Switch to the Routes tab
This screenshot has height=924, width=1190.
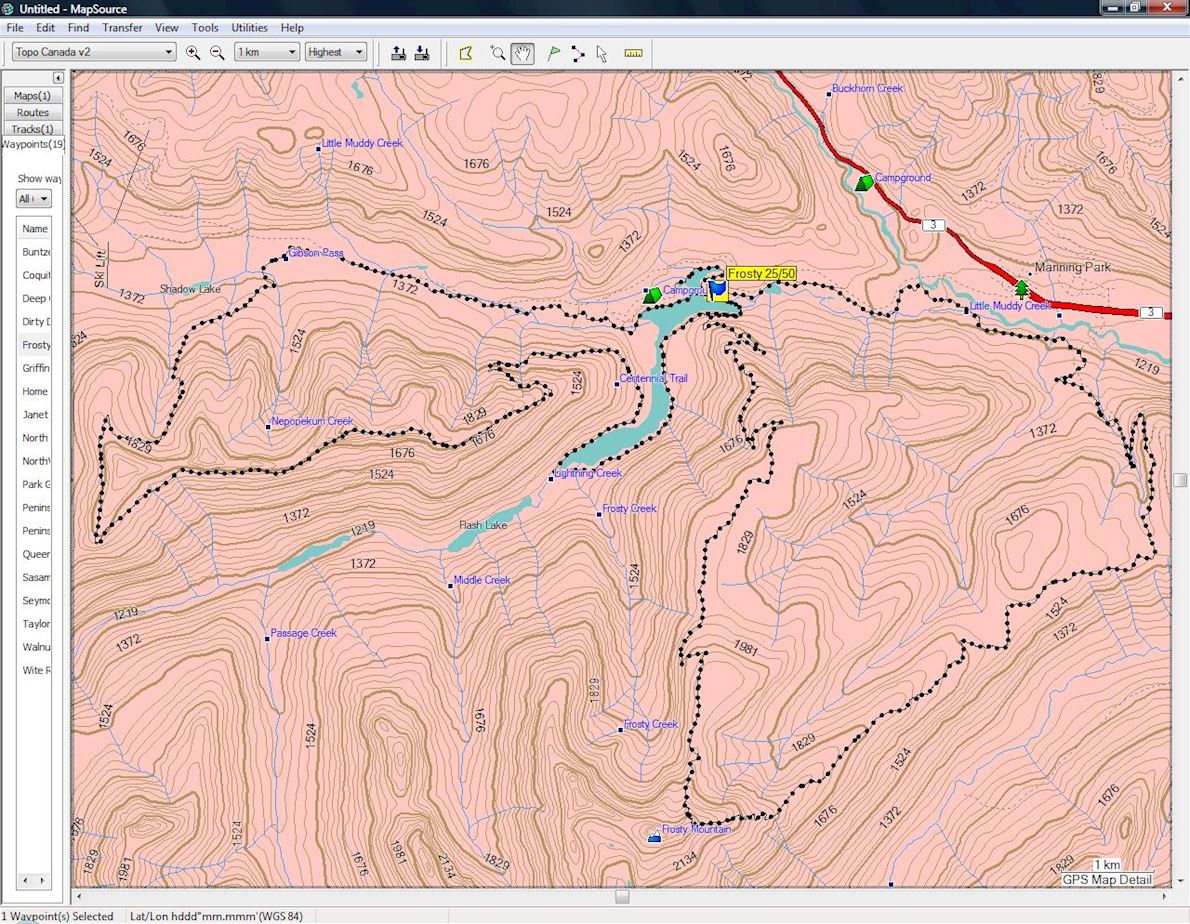click(33, 112)
